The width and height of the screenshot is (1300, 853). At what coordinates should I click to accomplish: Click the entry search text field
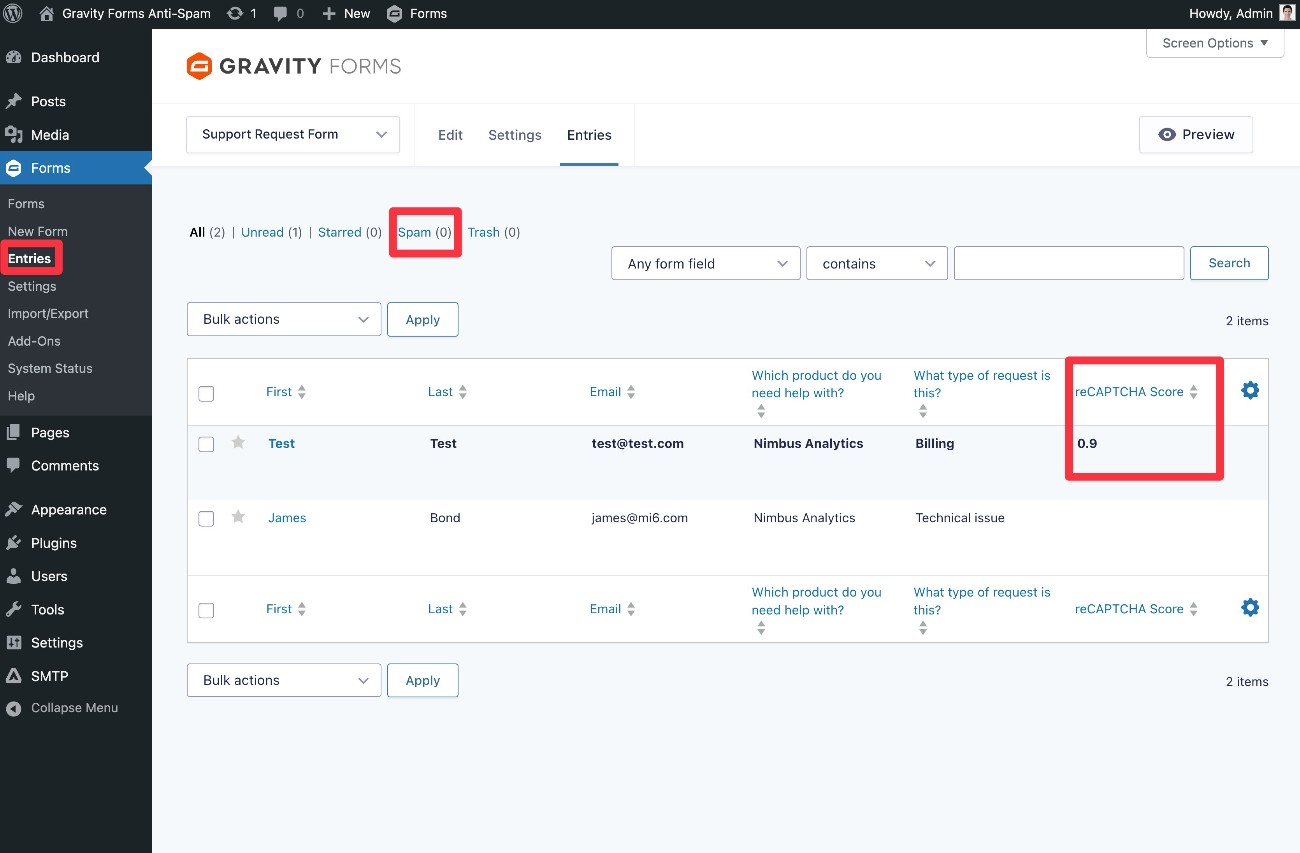[x=1068, y=263]
